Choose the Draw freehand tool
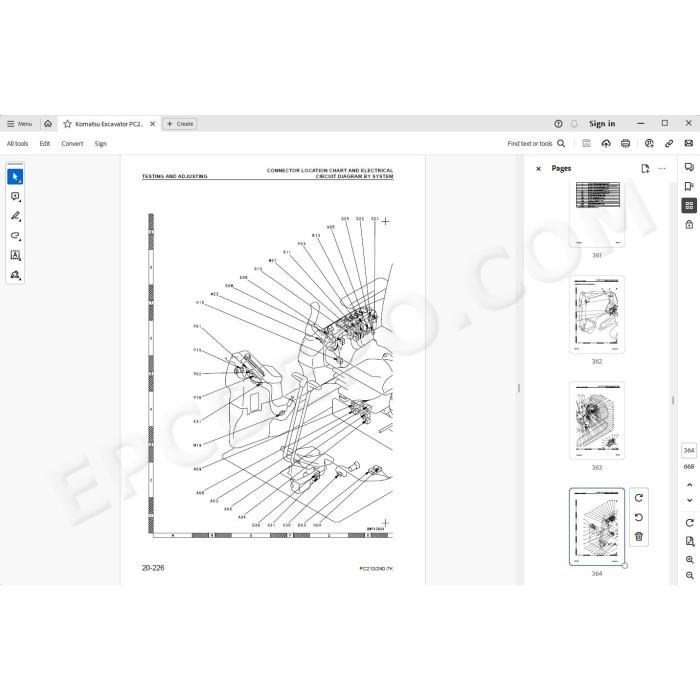The width and height of the screenshot is (700, 700). 15,235
